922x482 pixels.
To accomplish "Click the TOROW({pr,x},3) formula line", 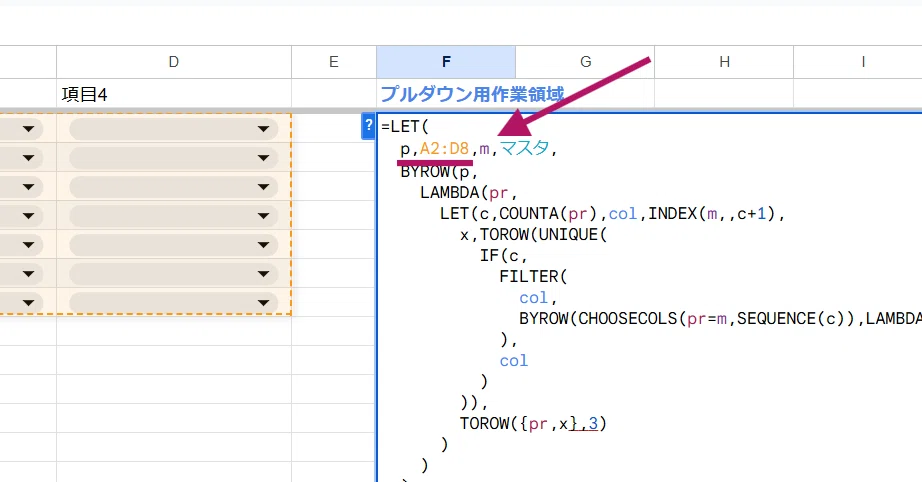I will tap(533, 423).
